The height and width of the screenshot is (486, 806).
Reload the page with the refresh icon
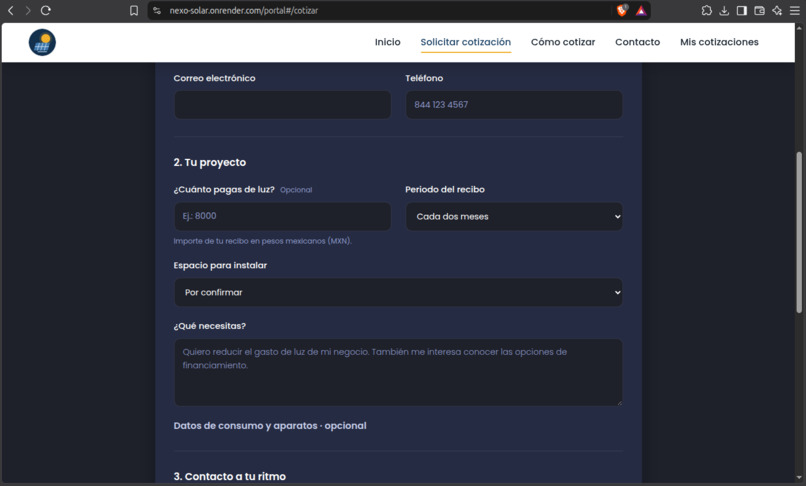coord(46,10)
